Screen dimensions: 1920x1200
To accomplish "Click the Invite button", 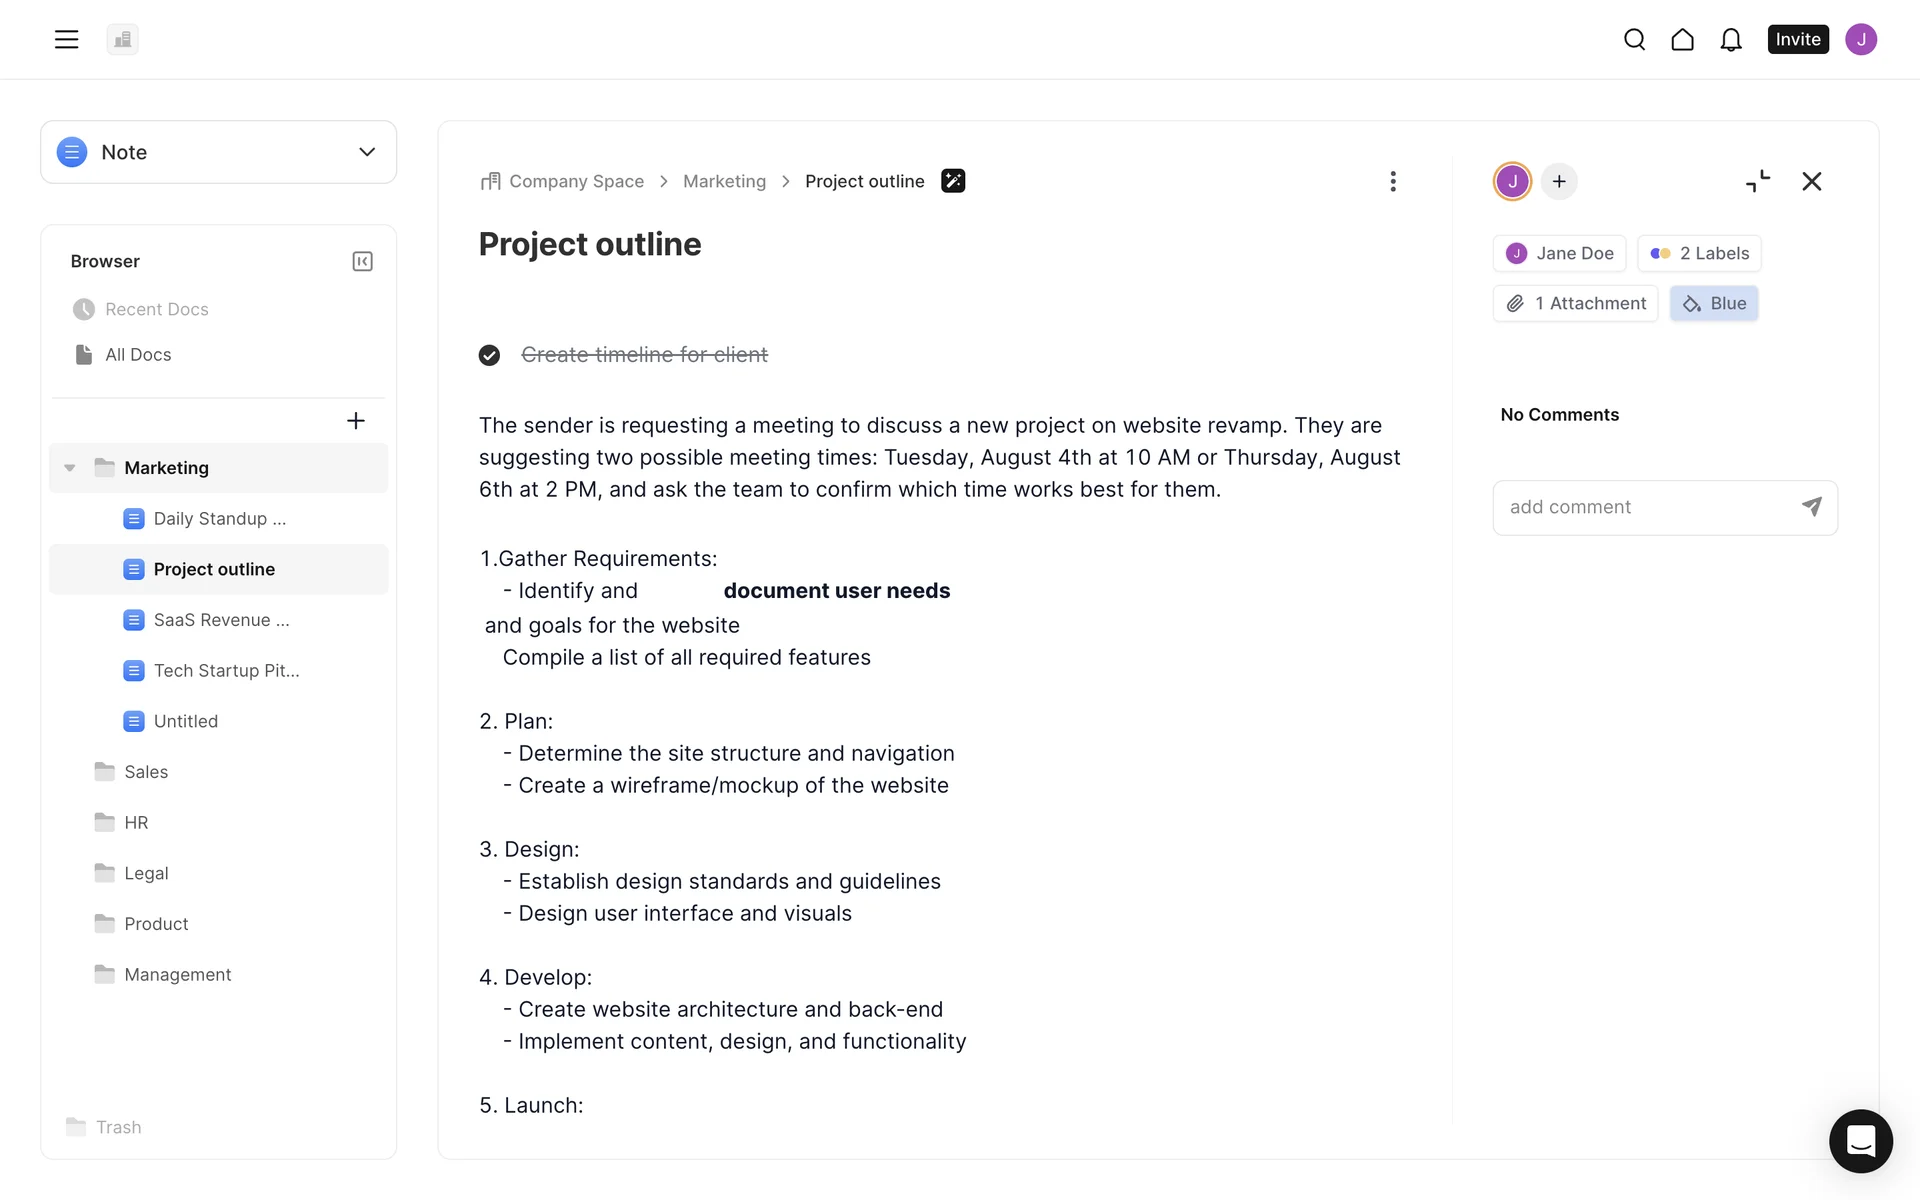I will [1797, 39].
